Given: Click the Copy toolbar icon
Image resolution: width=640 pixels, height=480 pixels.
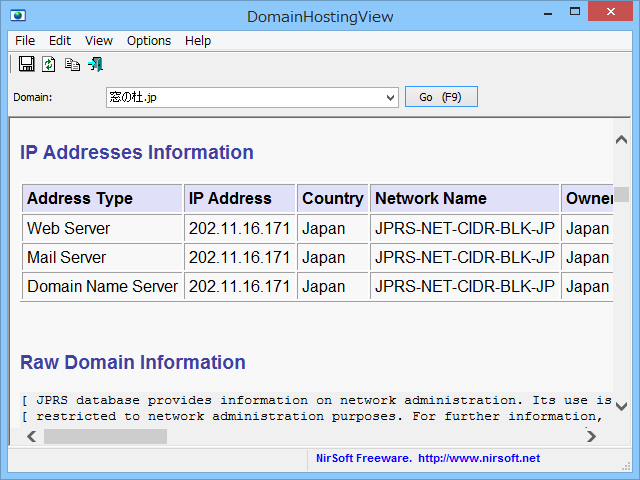Looking at the screenshot, I should [72, 64].
